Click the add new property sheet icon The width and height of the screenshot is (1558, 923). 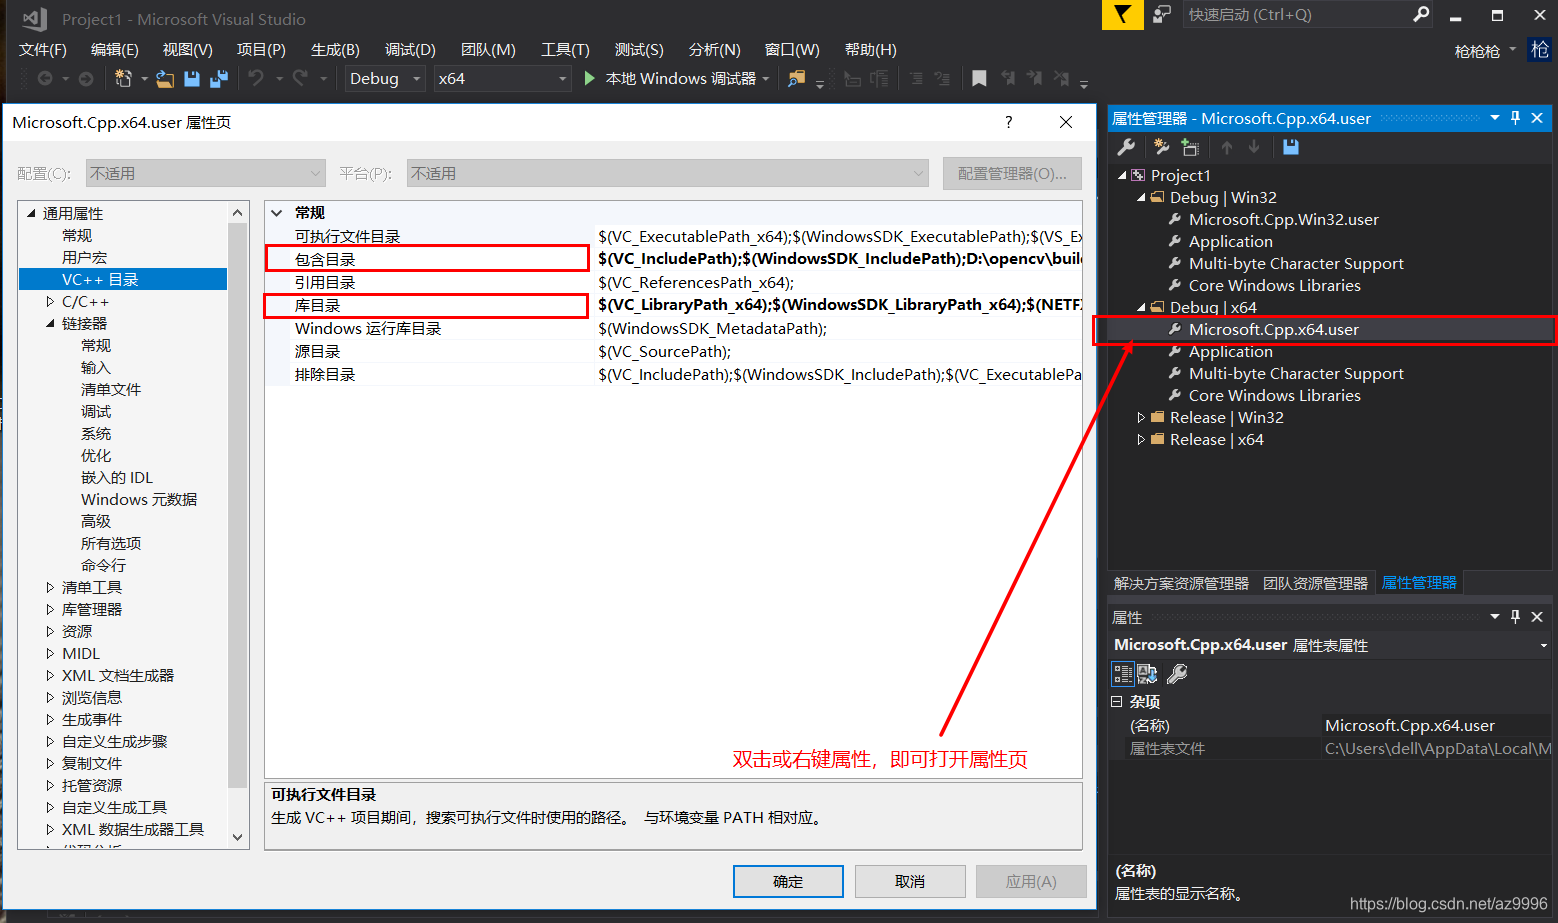(x=1161, y=147)
